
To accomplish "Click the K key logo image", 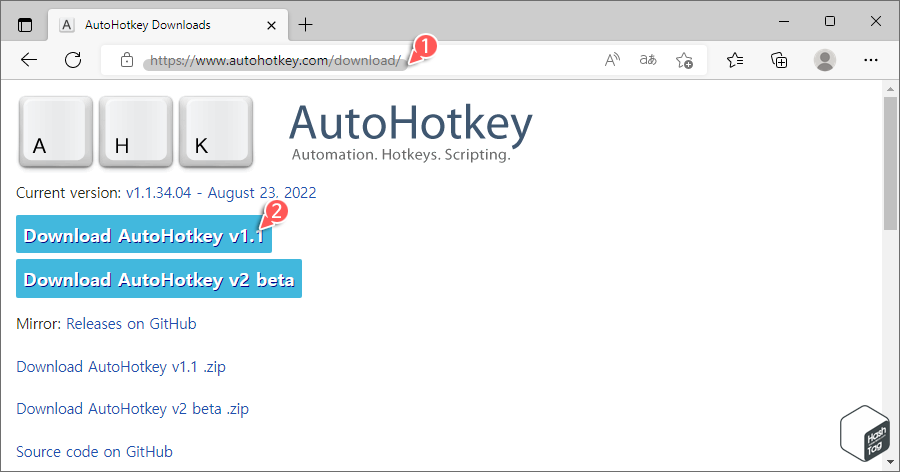I will click(216, 132).
